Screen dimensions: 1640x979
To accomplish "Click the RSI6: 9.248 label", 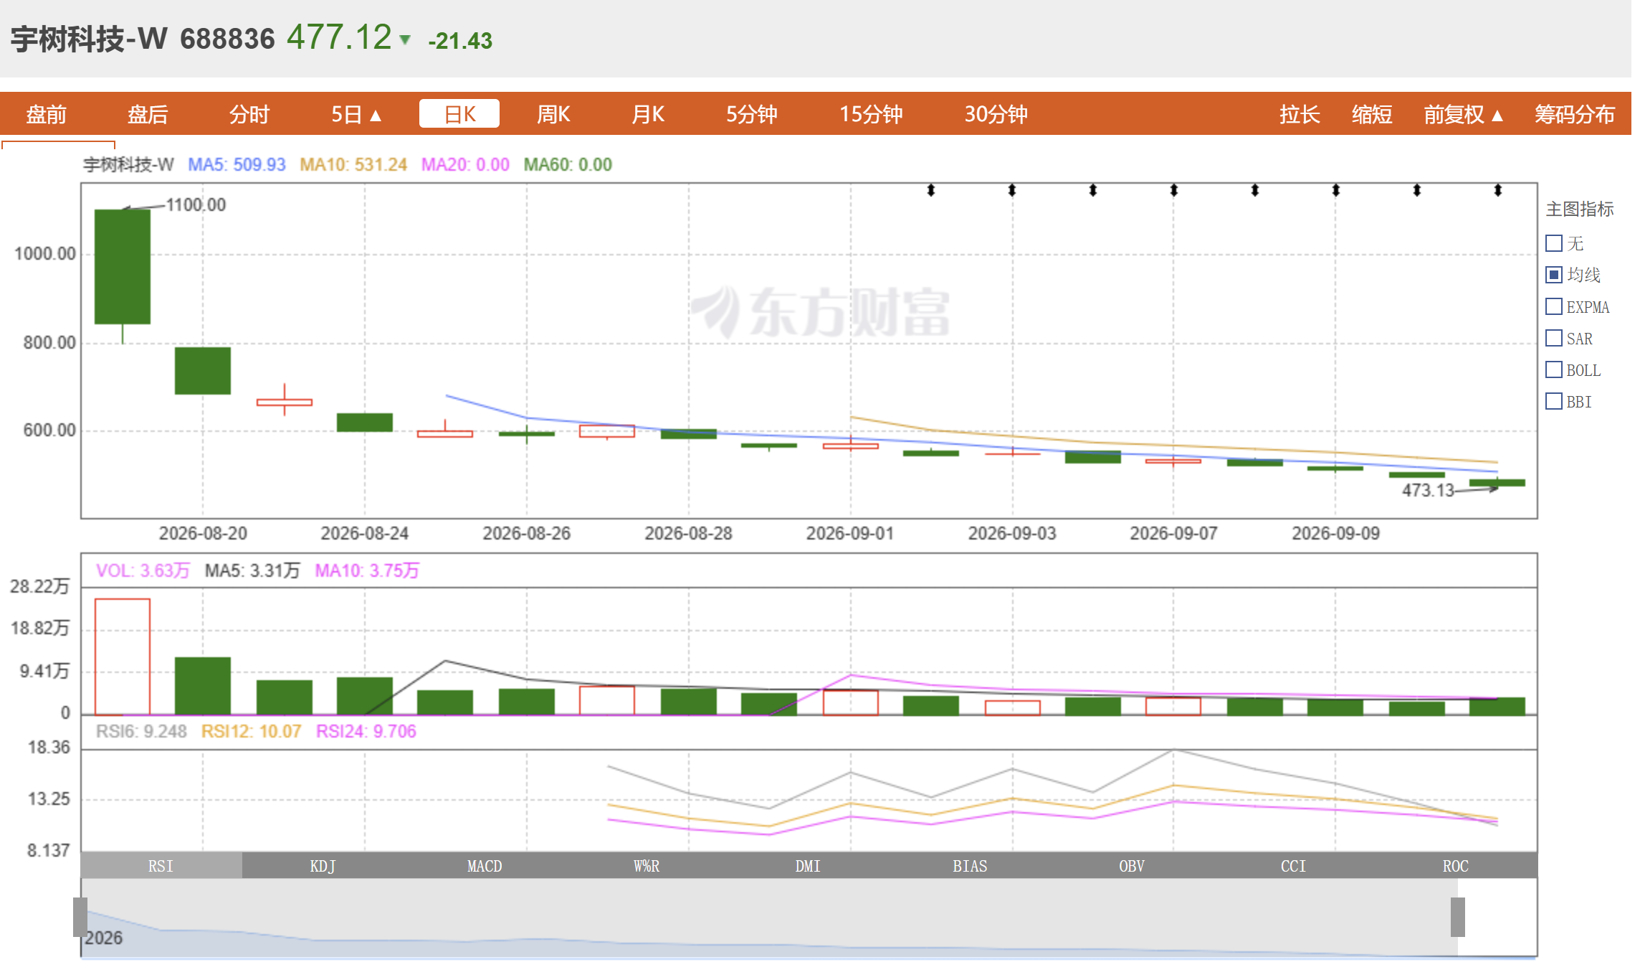I will [141, 732].
